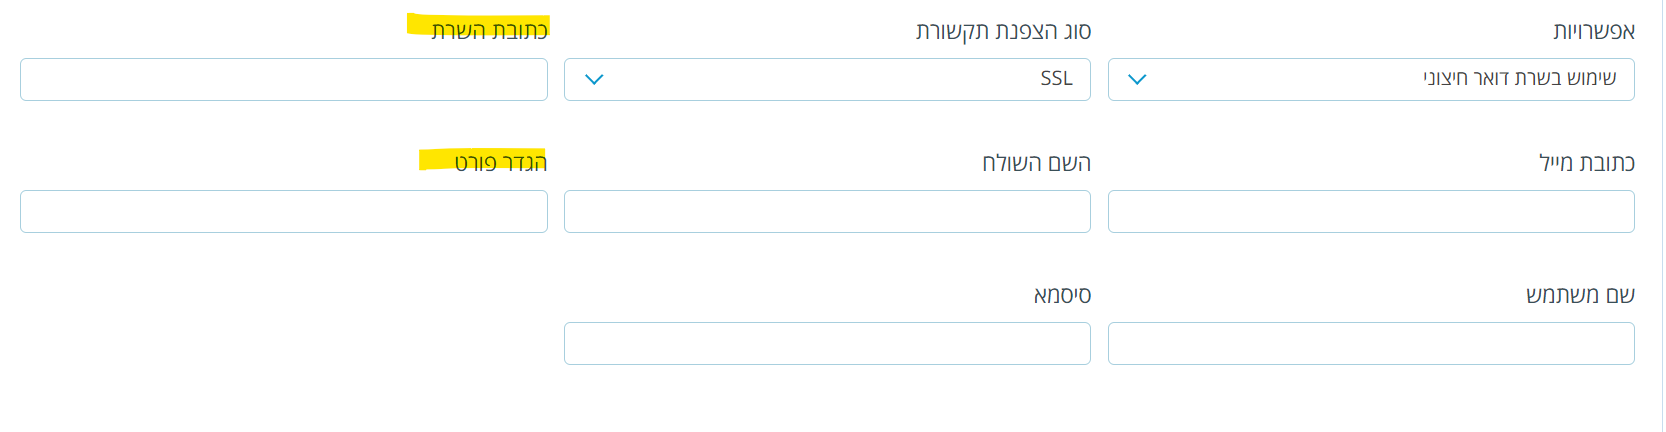Open the SSL encryption type dropdown

[x=827, y=79]
